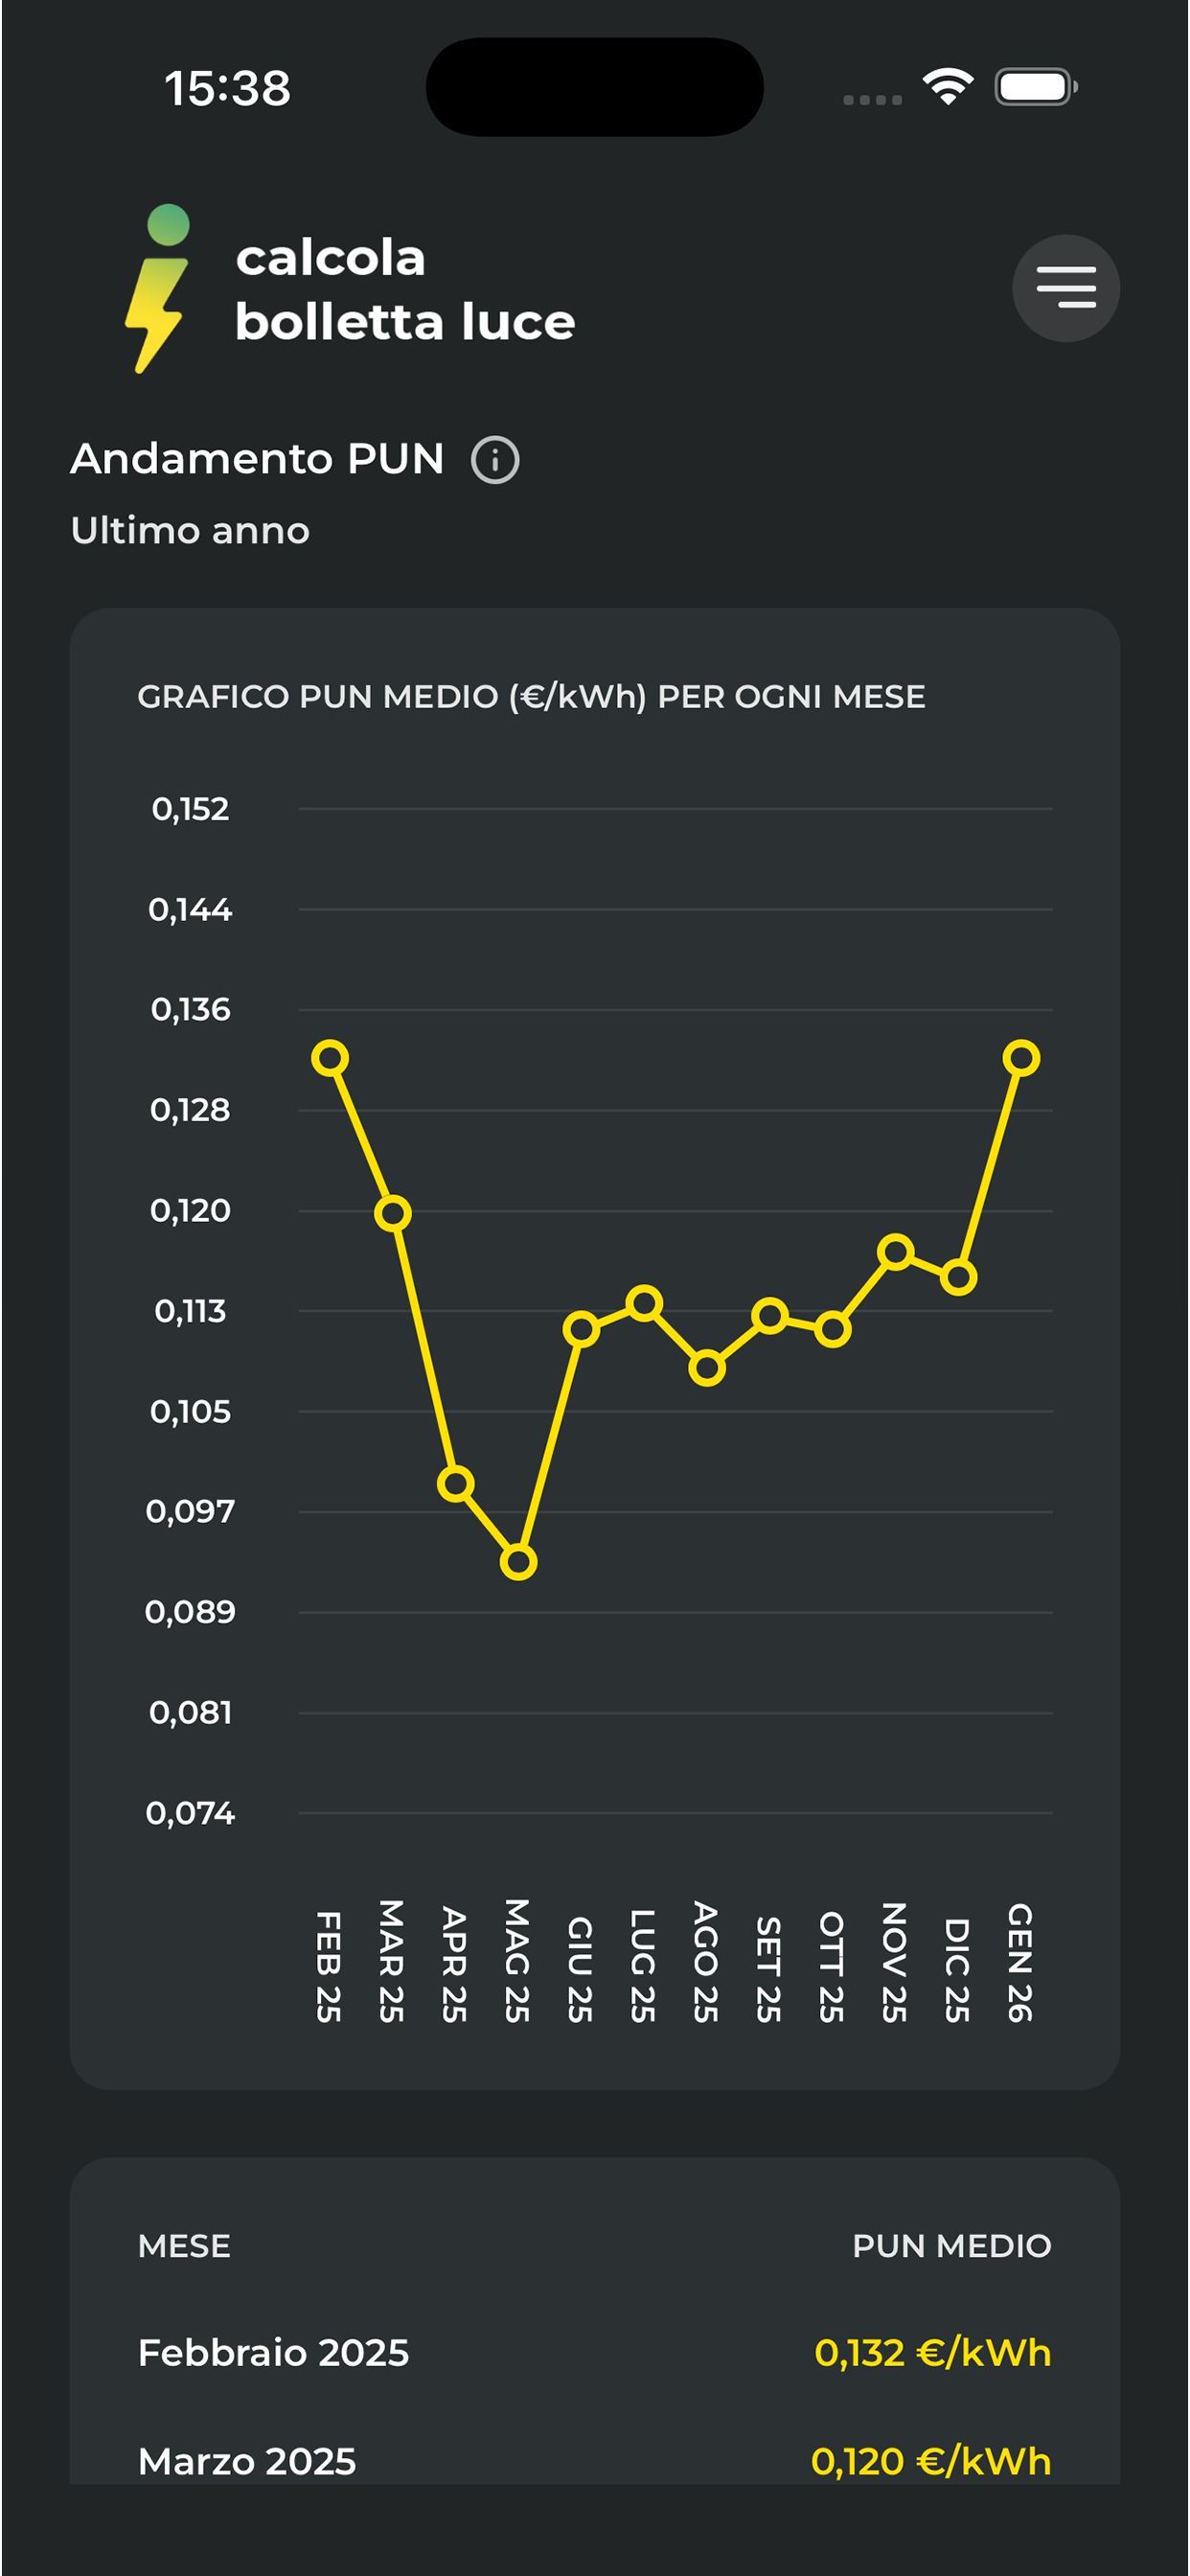Screen dimensions: 1190x2576
Task: Tap the Marzo 2025 table row
Action: point(594,2461)
